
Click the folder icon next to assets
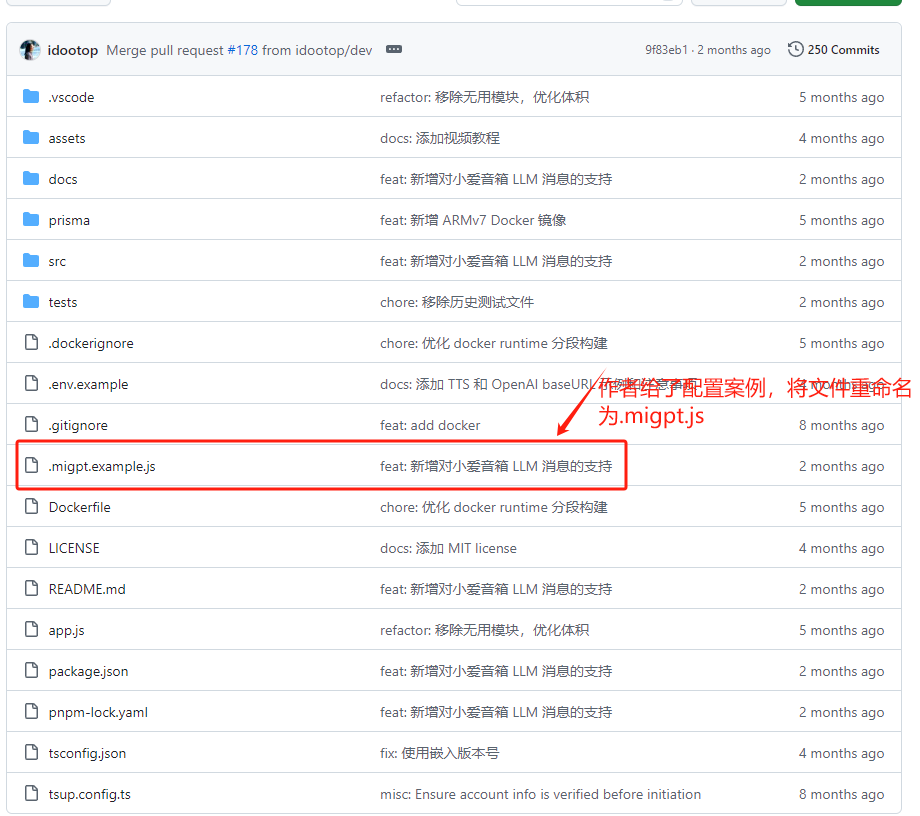[31, 137]
